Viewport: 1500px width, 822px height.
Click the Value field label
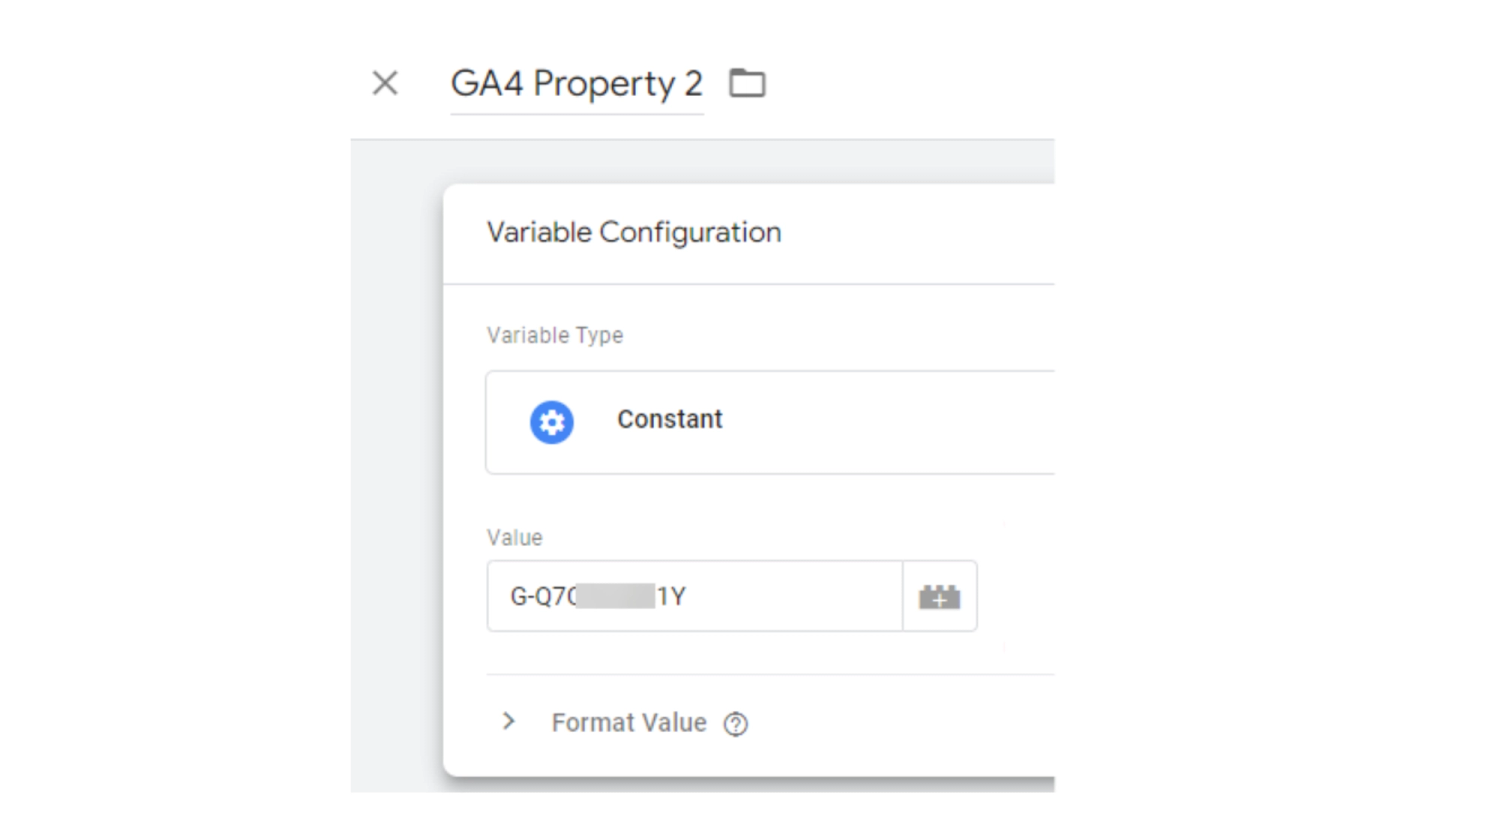point(514,538)
